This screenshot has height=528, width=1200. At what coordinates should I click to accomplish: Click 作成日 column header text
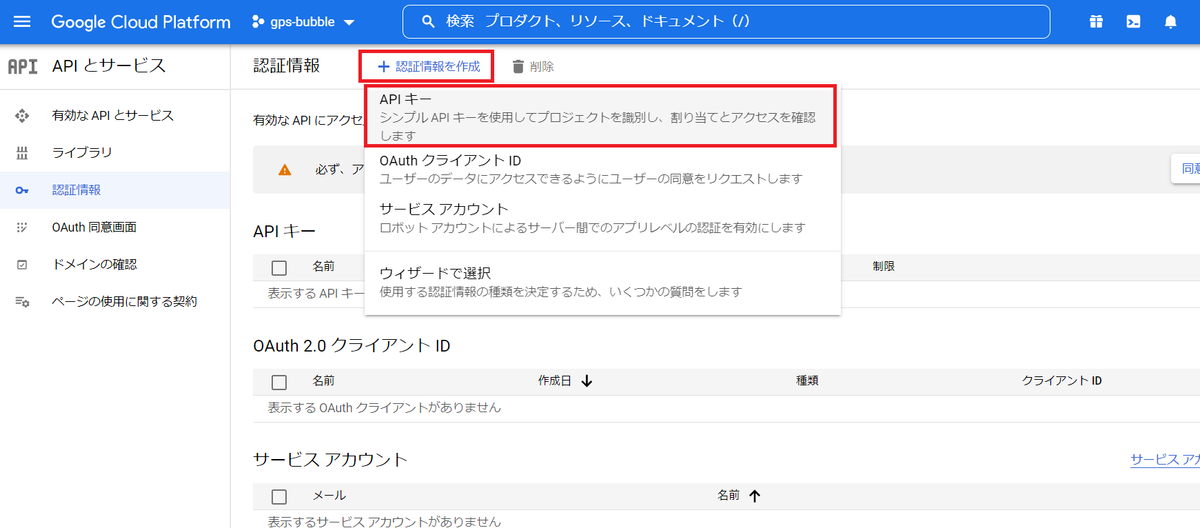pos(555,381)
